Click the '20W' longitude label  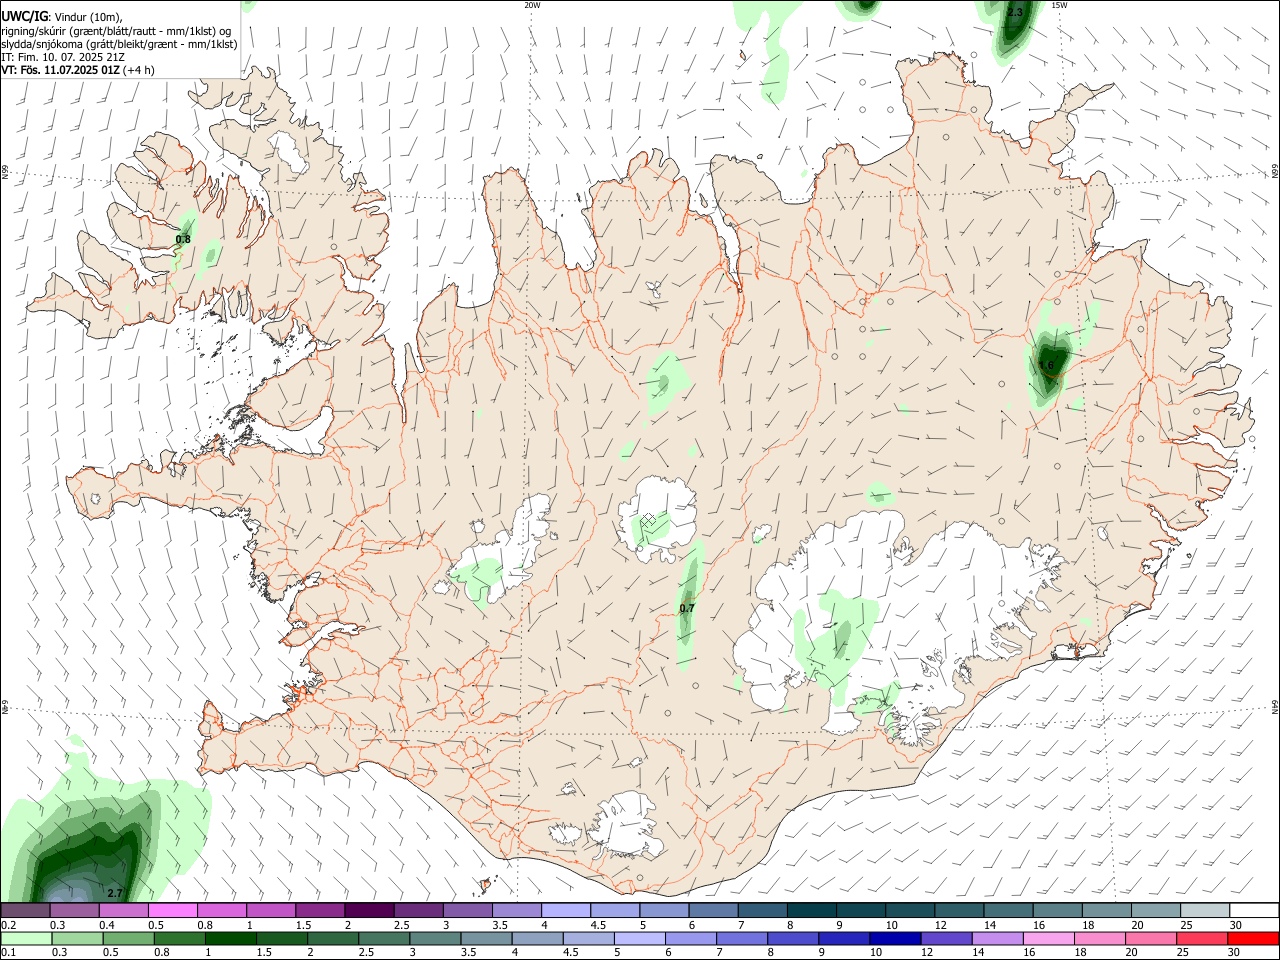[532, 5]
